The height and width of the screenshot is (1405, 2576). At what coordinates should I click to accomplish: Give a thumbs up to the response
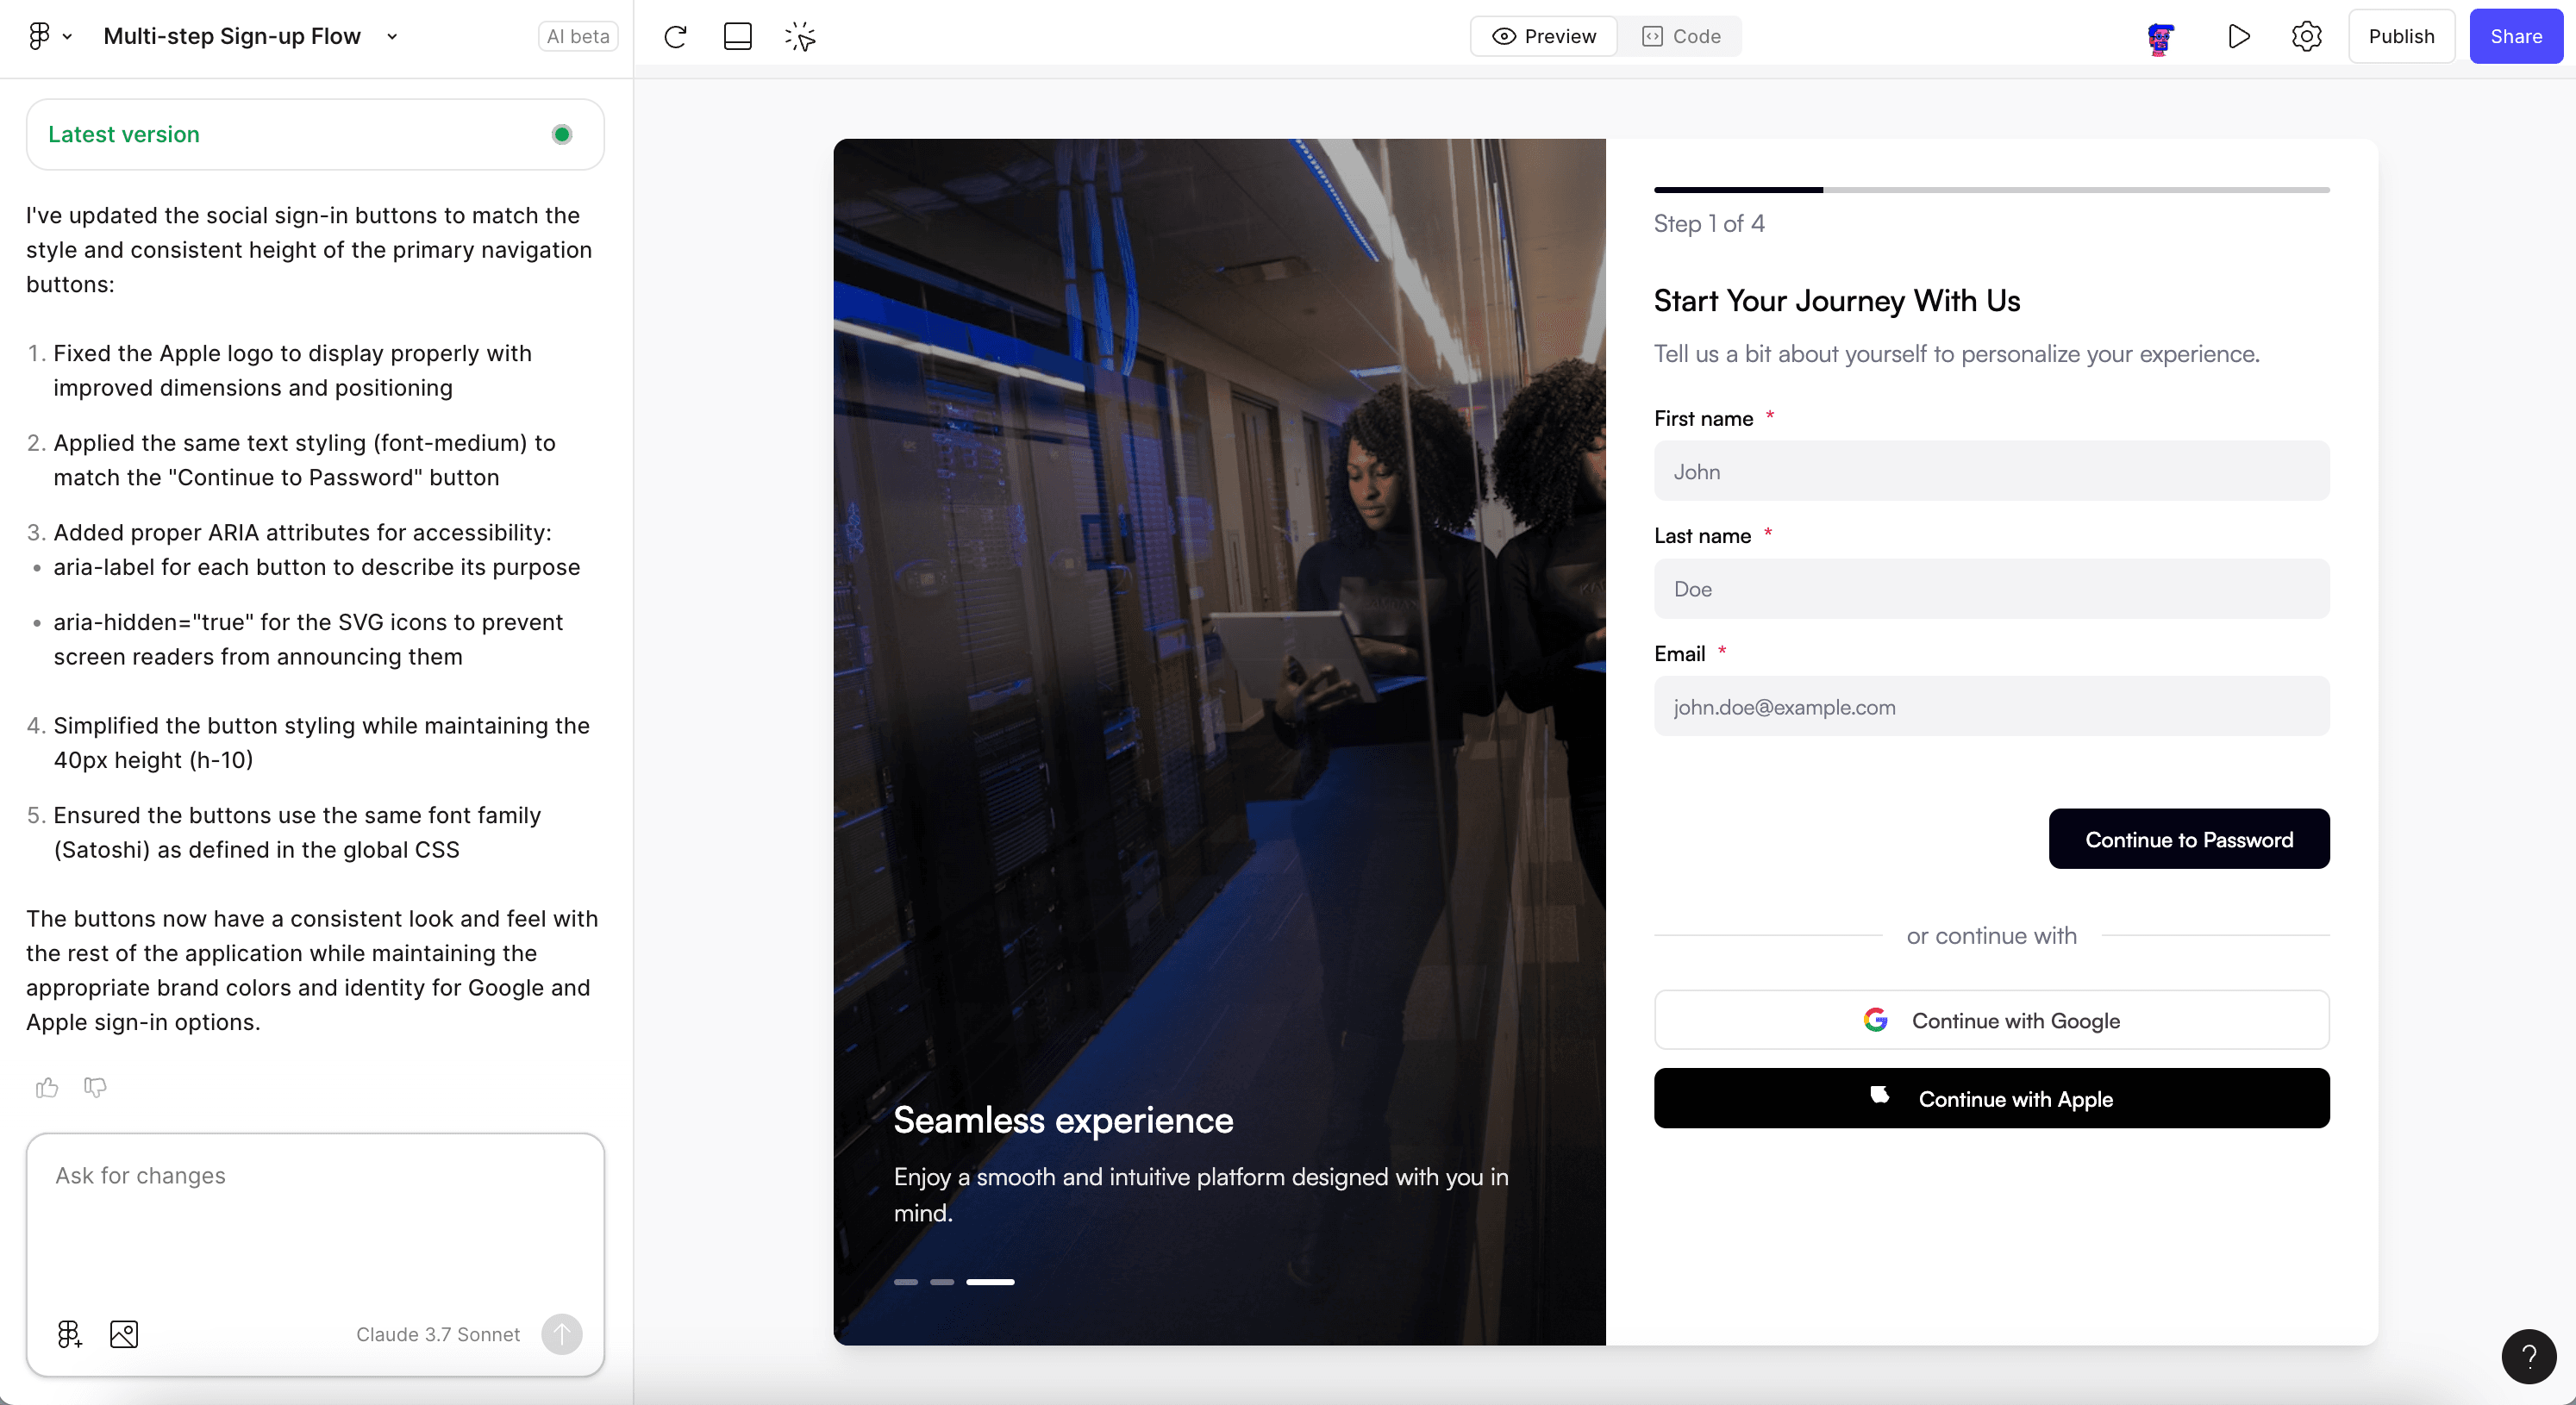click(x=47, y=1087)
